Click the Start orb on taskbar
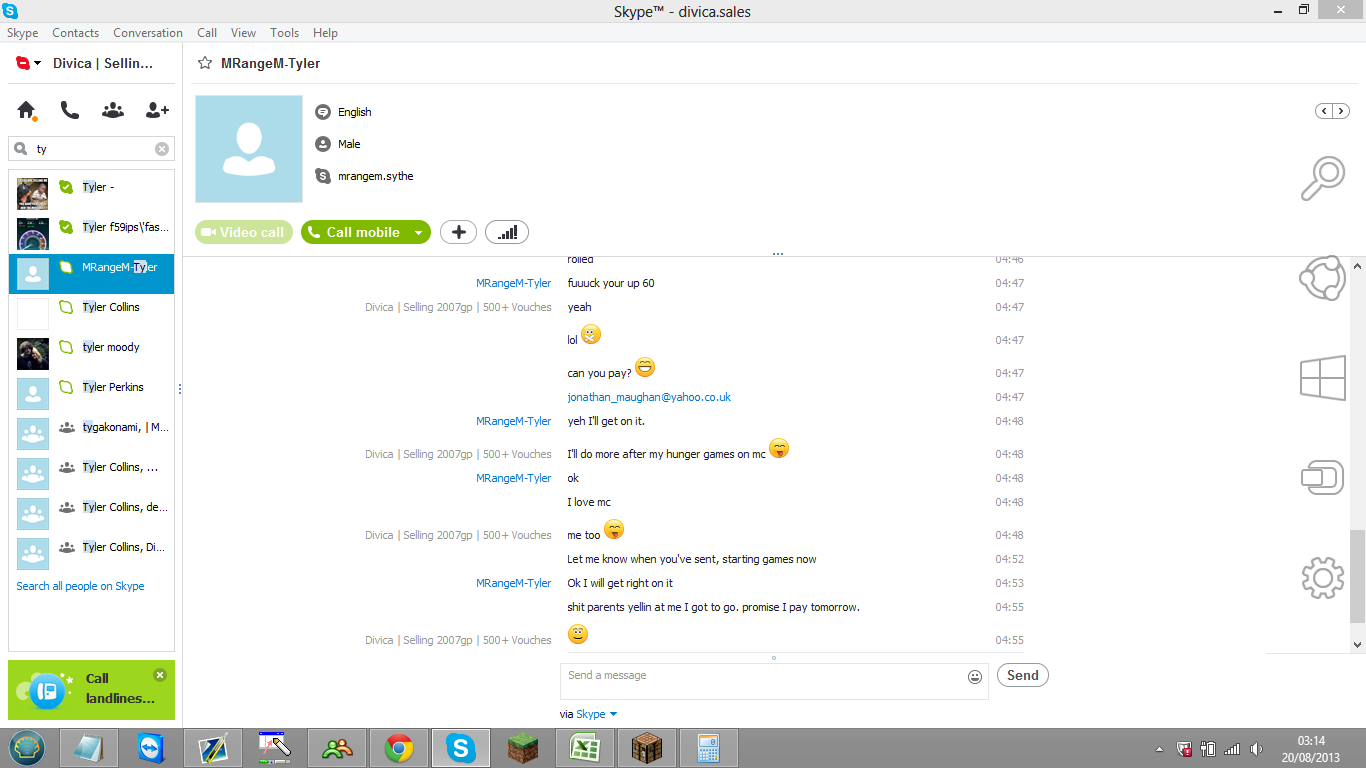This screenshot has height=768, width=1366. tap(27, 748)
